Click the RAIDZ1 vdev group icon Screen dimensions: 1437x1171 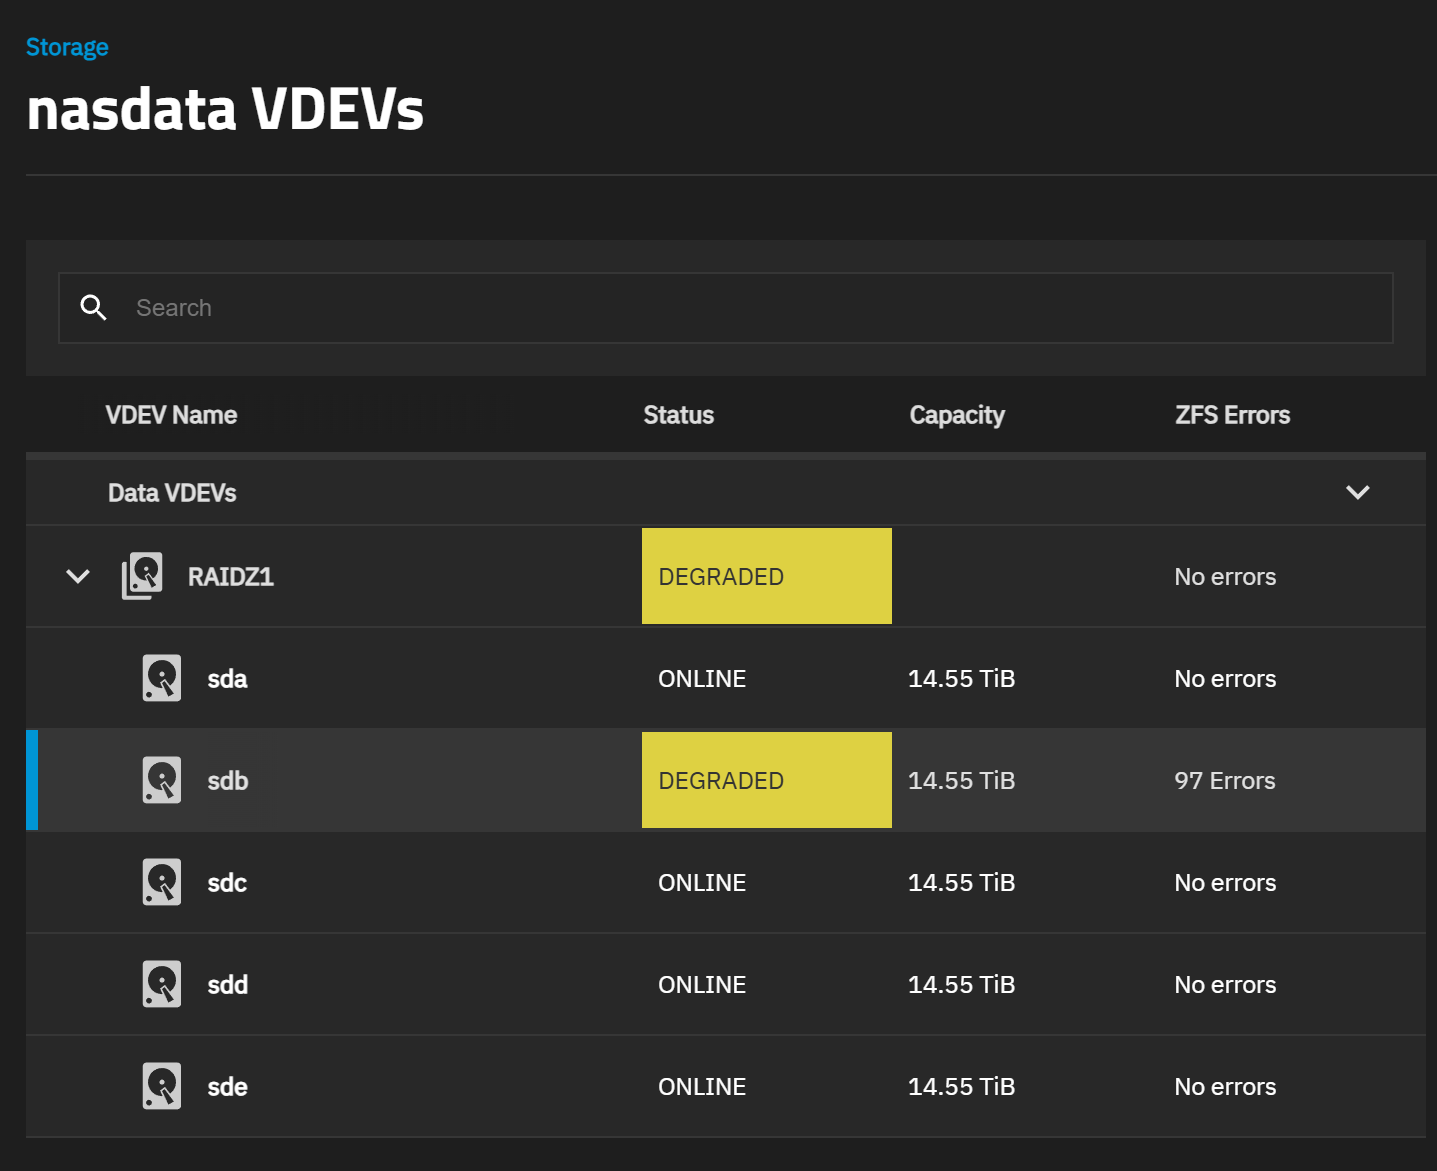(x=142, y=576)
